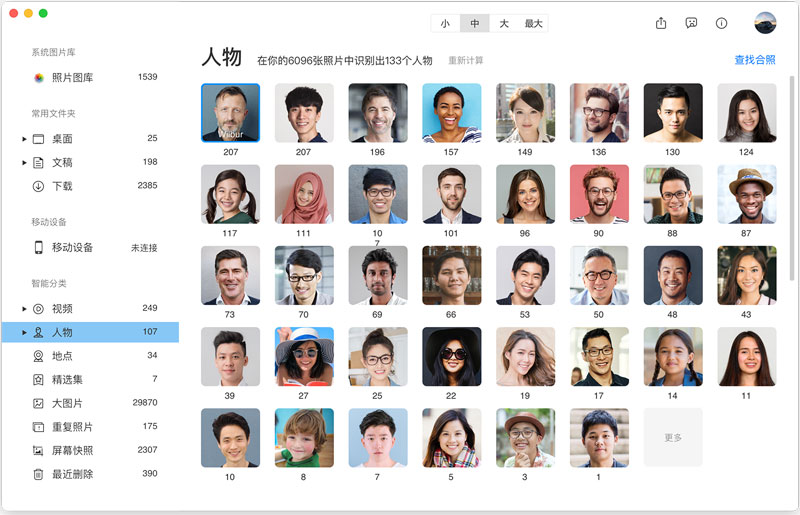The height and width of the screenshot is (515, 800).
Task: Click the 查找合照 link
Action: pyautogui.click(x=755, y=60)
